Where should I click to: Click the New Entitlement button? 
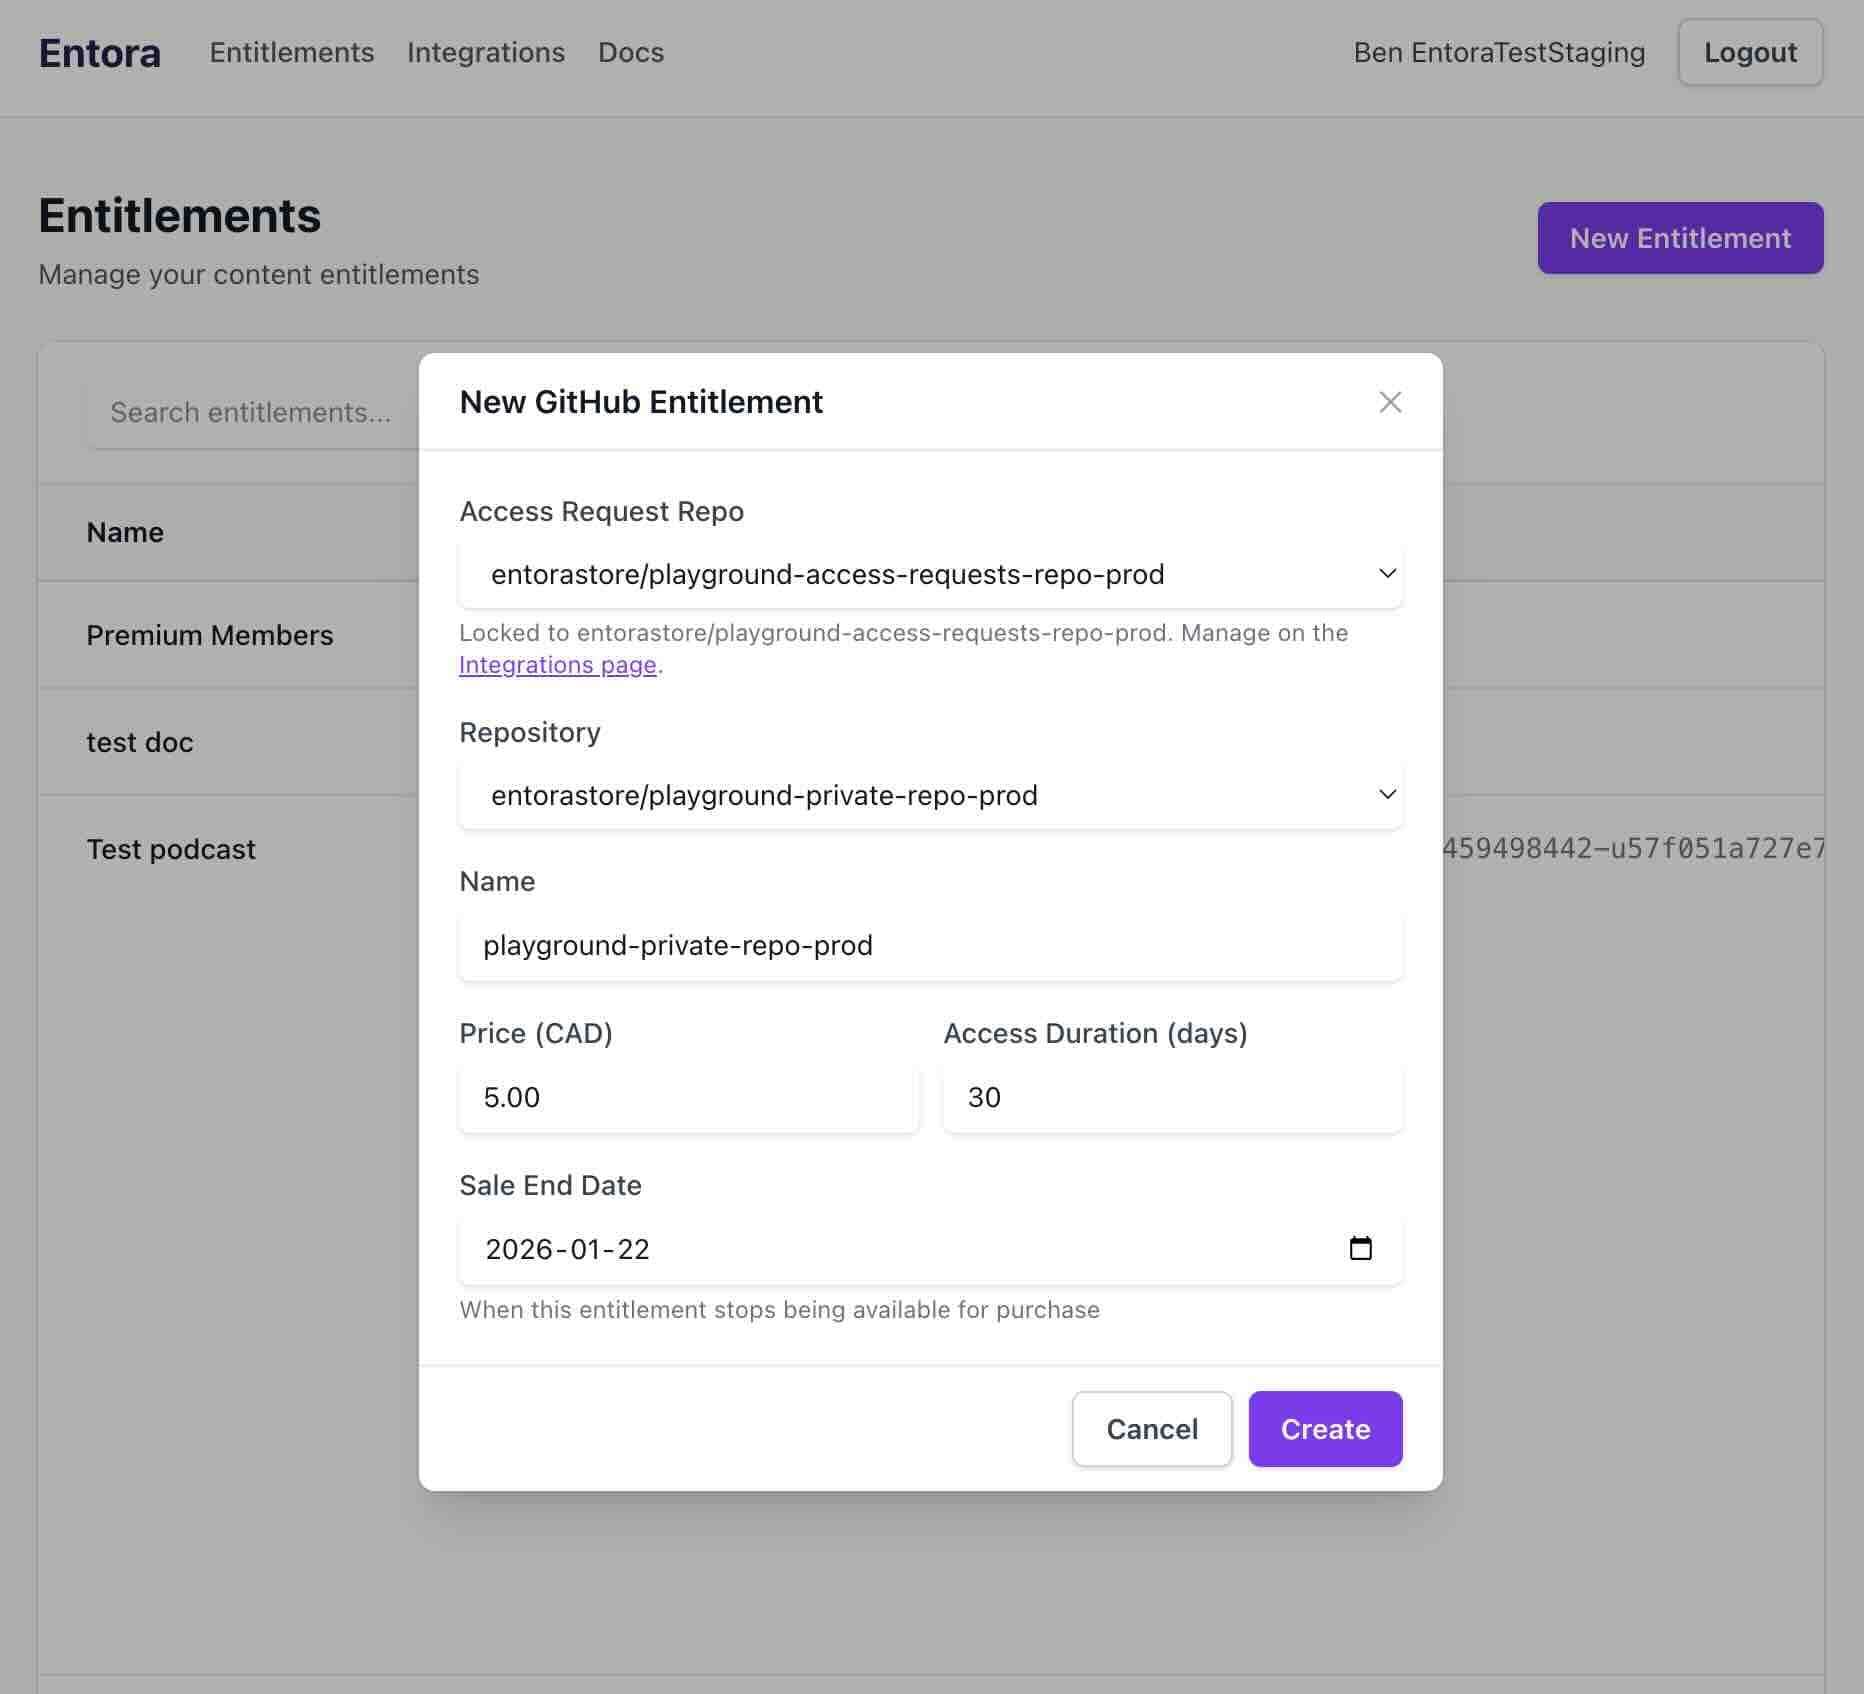(1680, 238)
